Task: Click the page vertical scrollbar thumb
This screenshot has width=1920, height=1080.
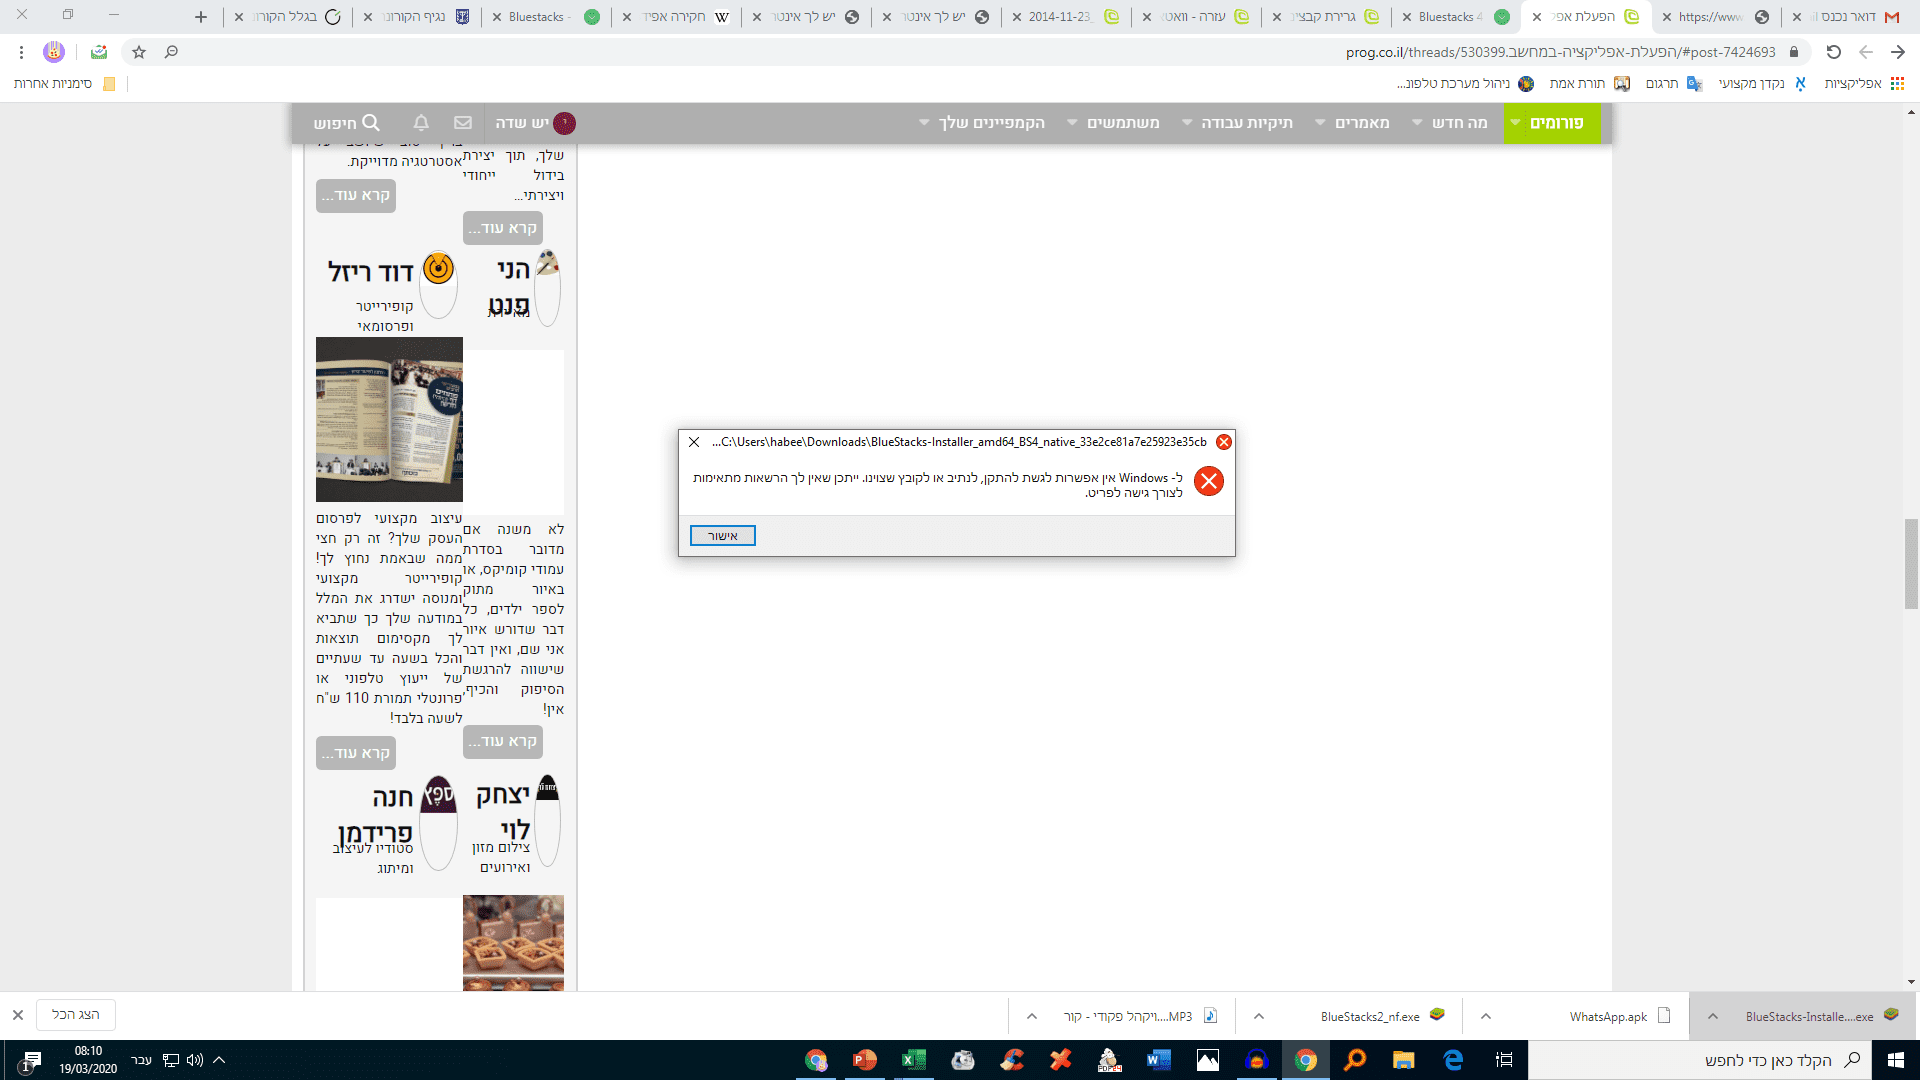Action: click(x=1911, y=563)
